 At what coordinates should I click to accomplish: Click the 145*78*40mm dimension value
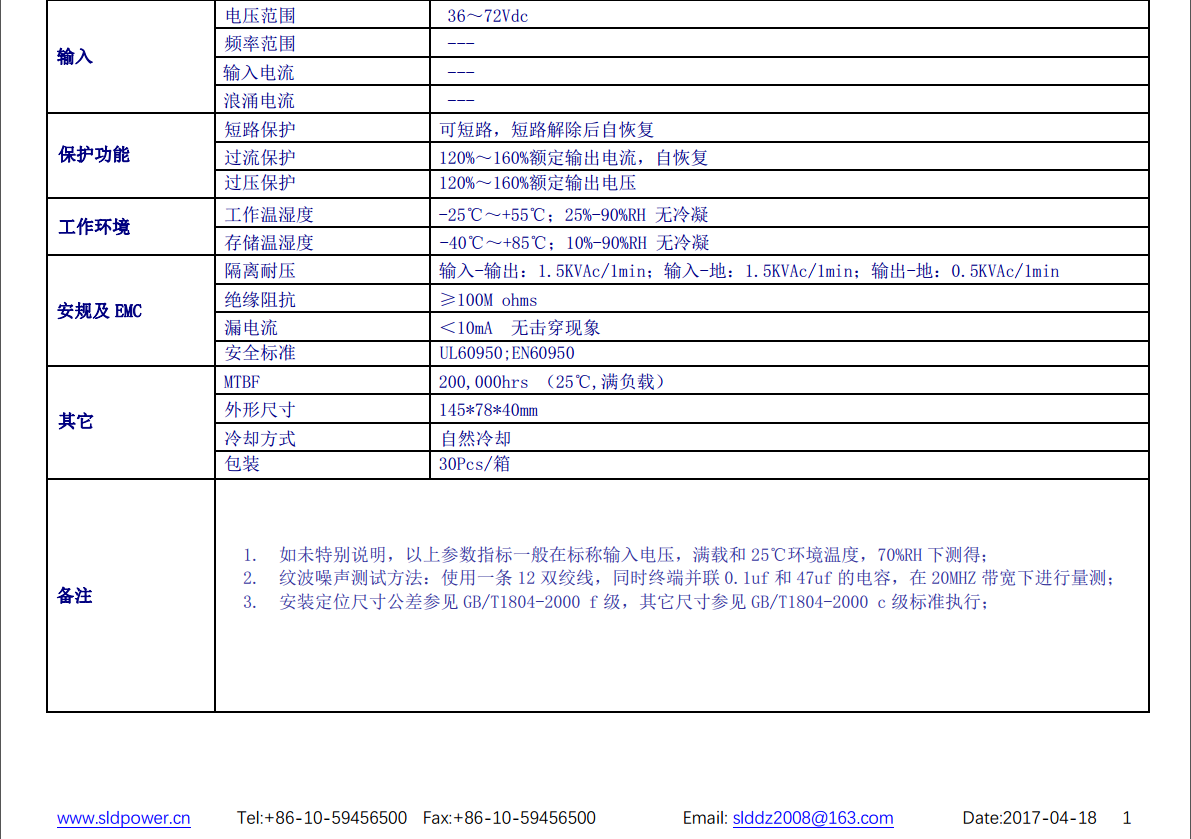coord(488,410)
